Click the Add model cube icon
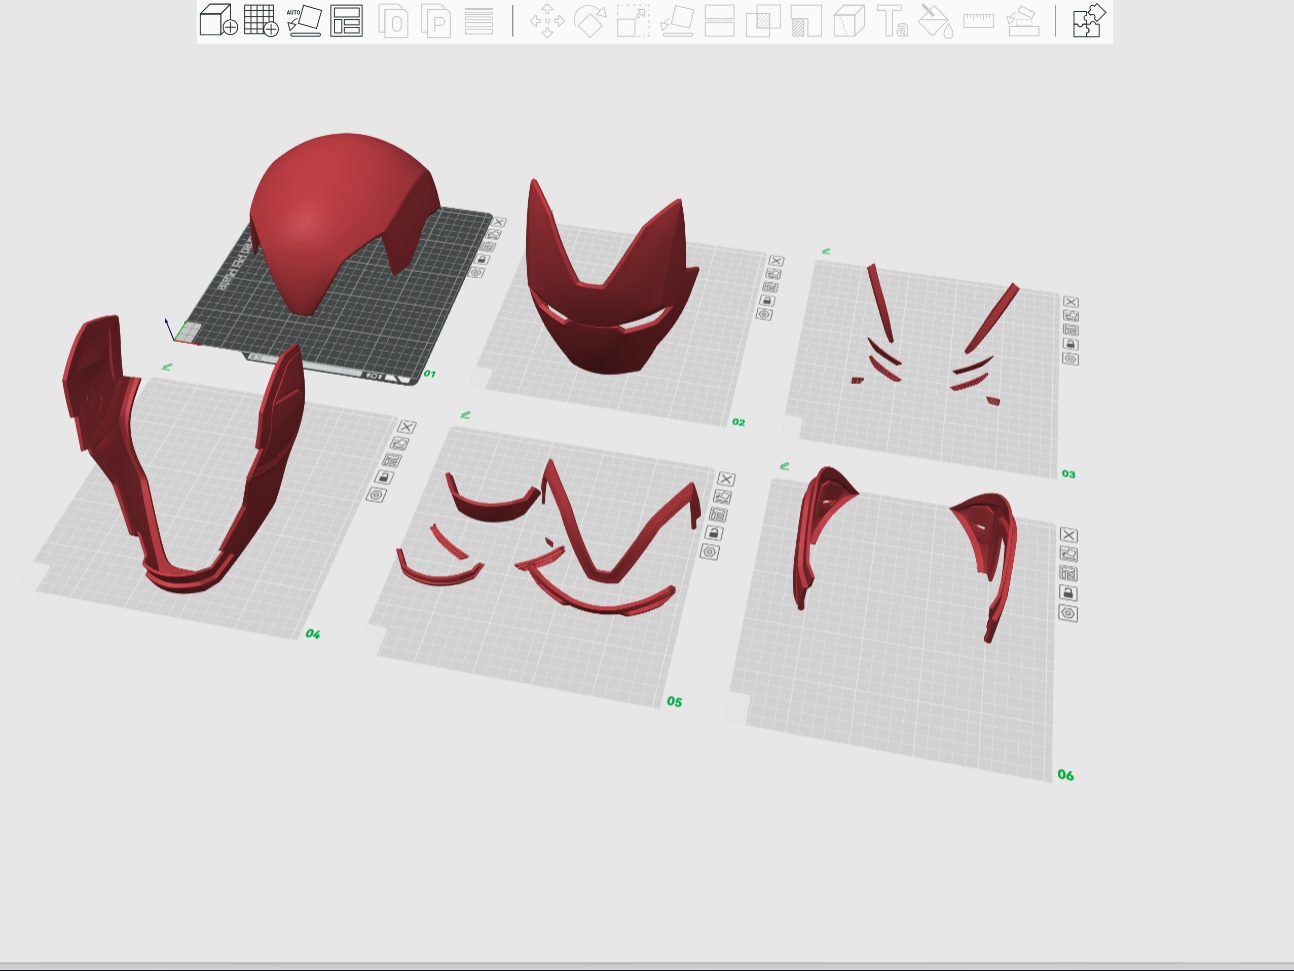Image resolution: width=1294 pixels, height=971 pixels. coord(218,20)
